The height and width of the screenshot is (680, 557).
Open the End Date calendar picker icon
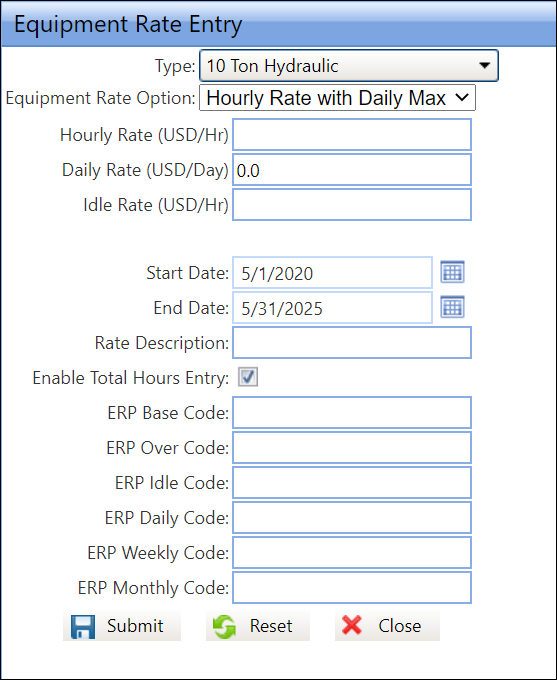pos(452,307)
